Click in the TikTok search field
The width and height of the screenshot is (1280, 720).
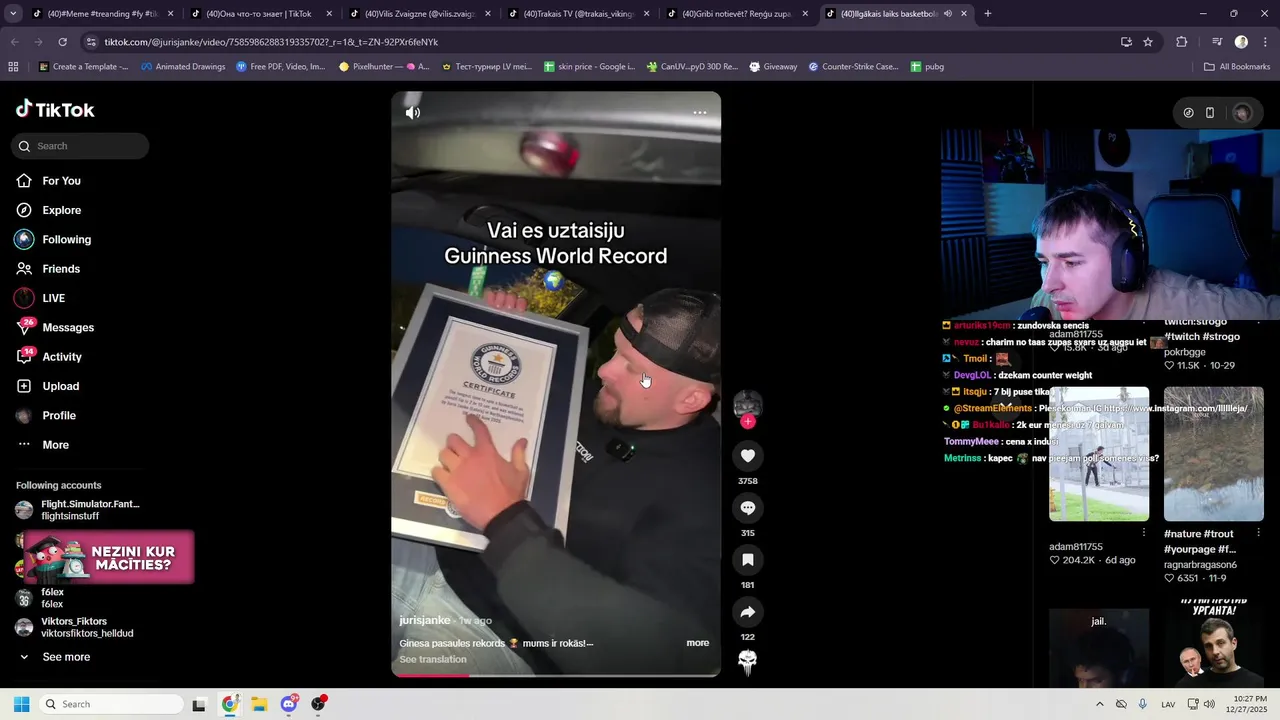80,146
